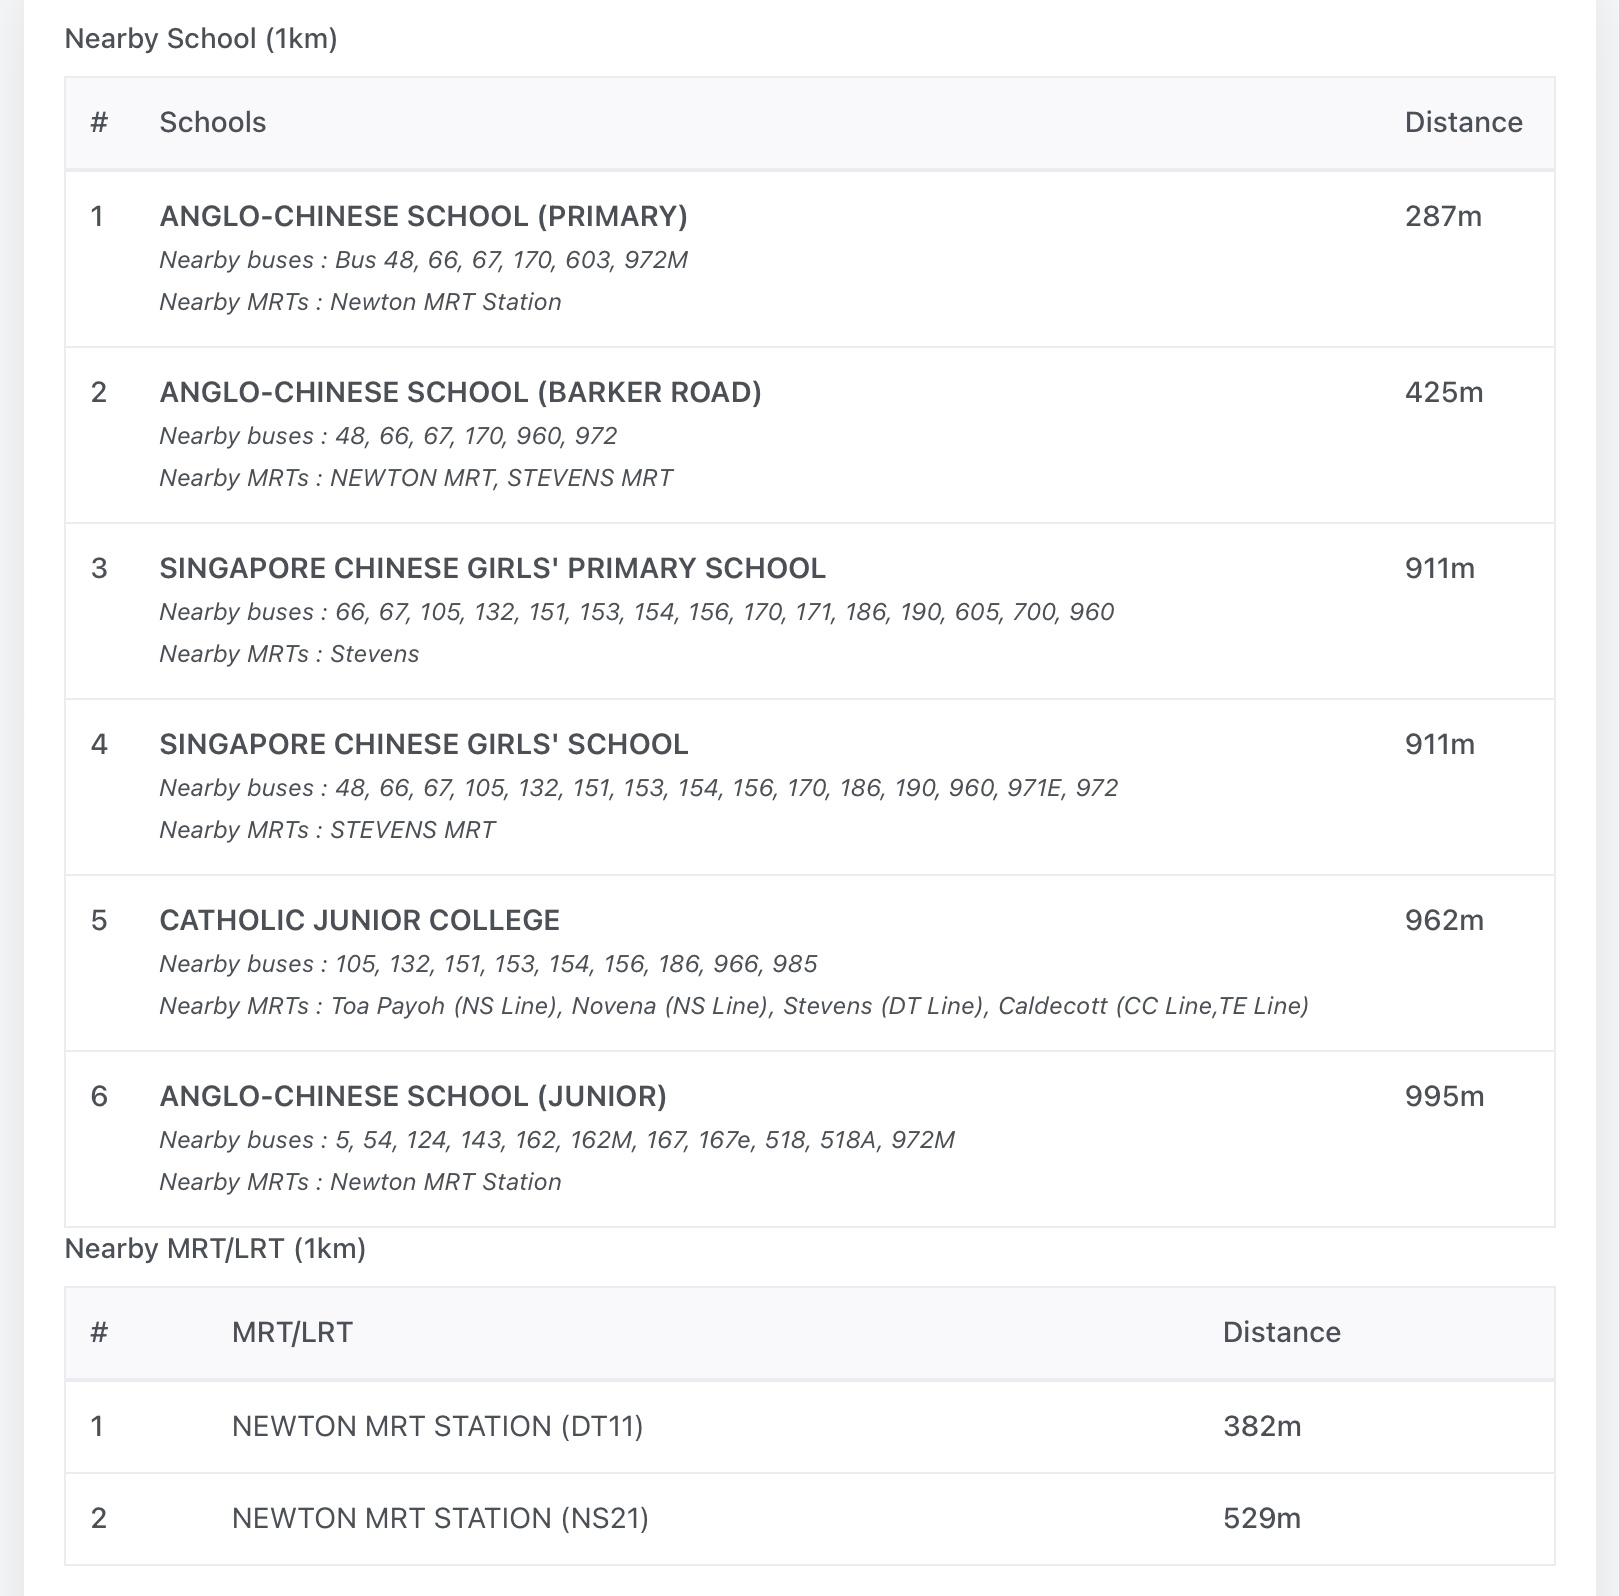Select the Newton MRT Station (NS21) row
The height and width of the screenshot is (1596, 1619).
(x=440, y=1519)
